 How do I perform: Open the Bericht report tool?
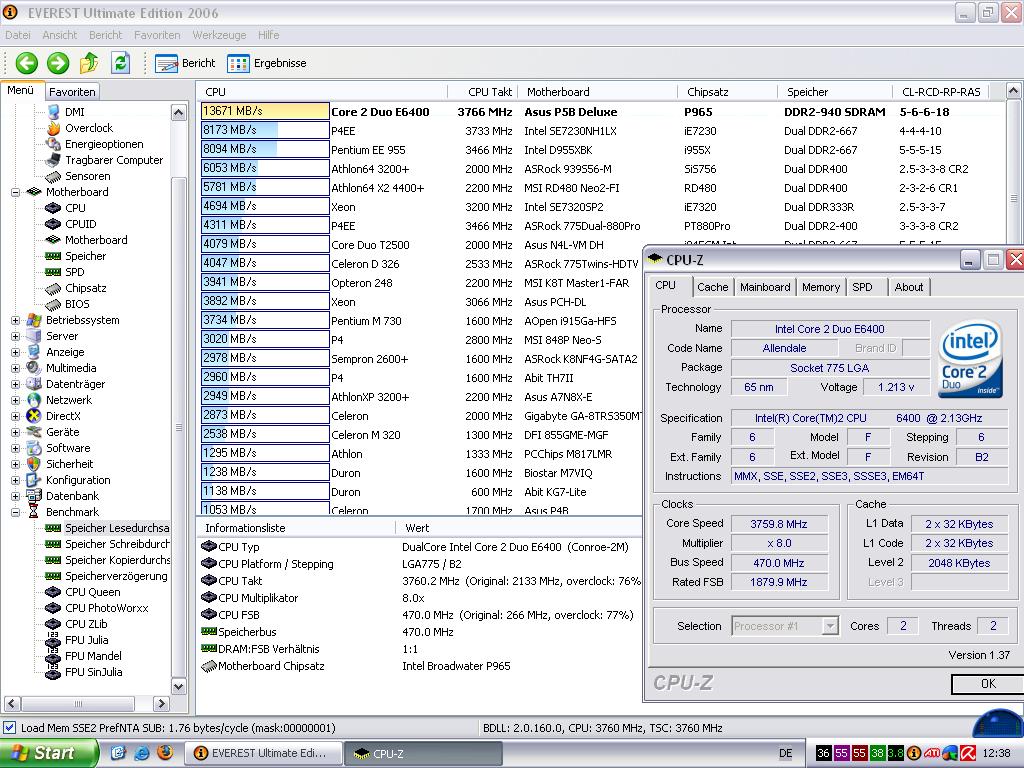tap(186, 63)
